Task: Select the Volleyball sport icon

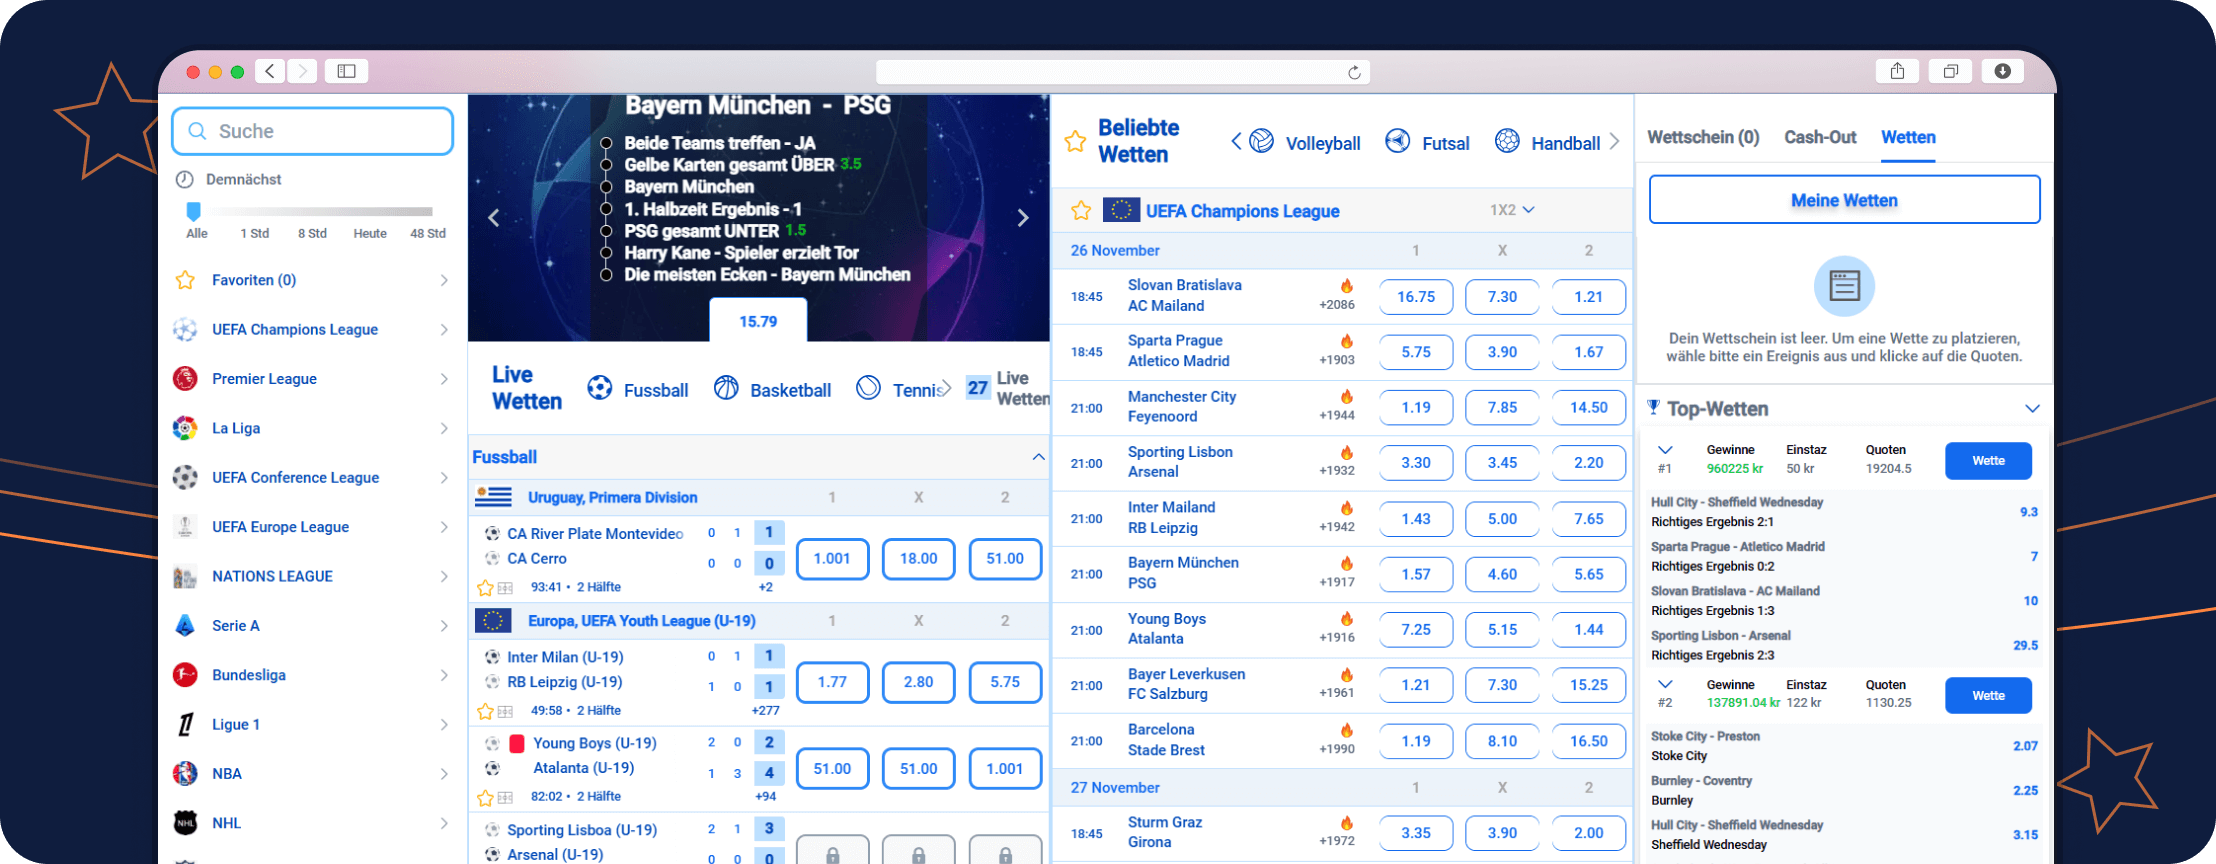Action: (1262, 141)
